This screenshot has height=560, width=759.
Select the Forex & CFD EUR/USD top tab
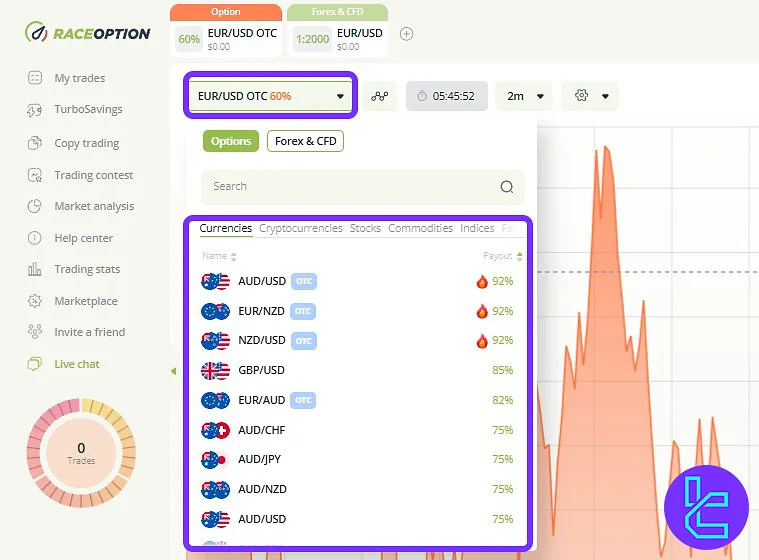[x=337, y=31]
